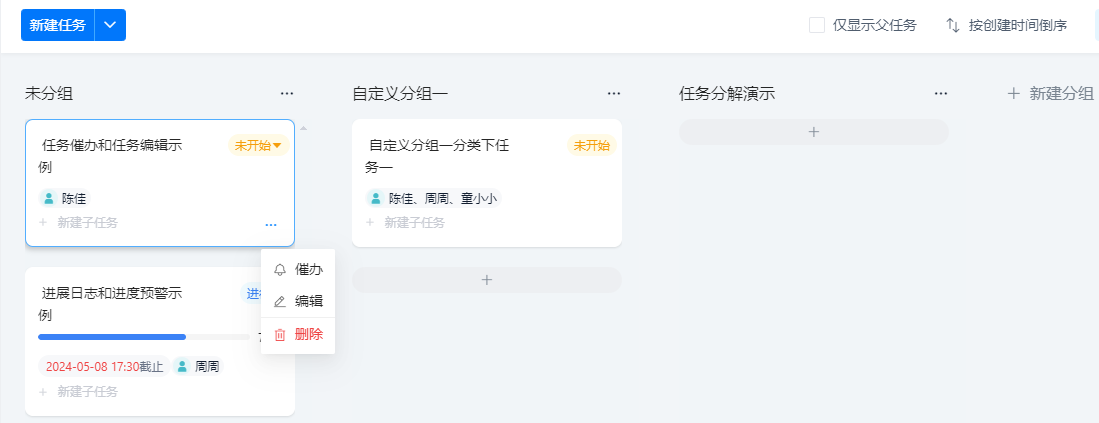Screen dimensions: 1099x423
Task: Click the bell icon next to 催办
Action: [280, 270]
